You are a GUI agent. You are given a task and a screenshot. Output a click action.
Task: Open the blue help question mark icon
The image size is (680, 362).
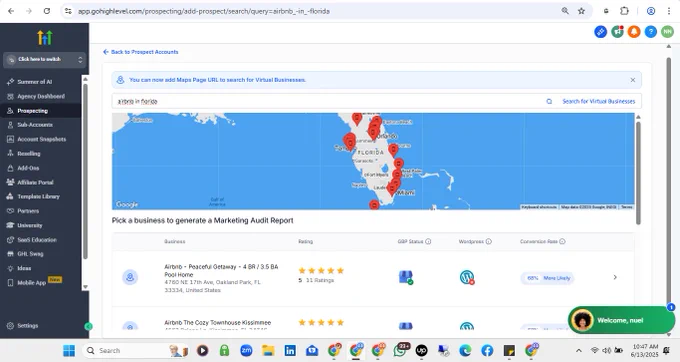(651, 32)
